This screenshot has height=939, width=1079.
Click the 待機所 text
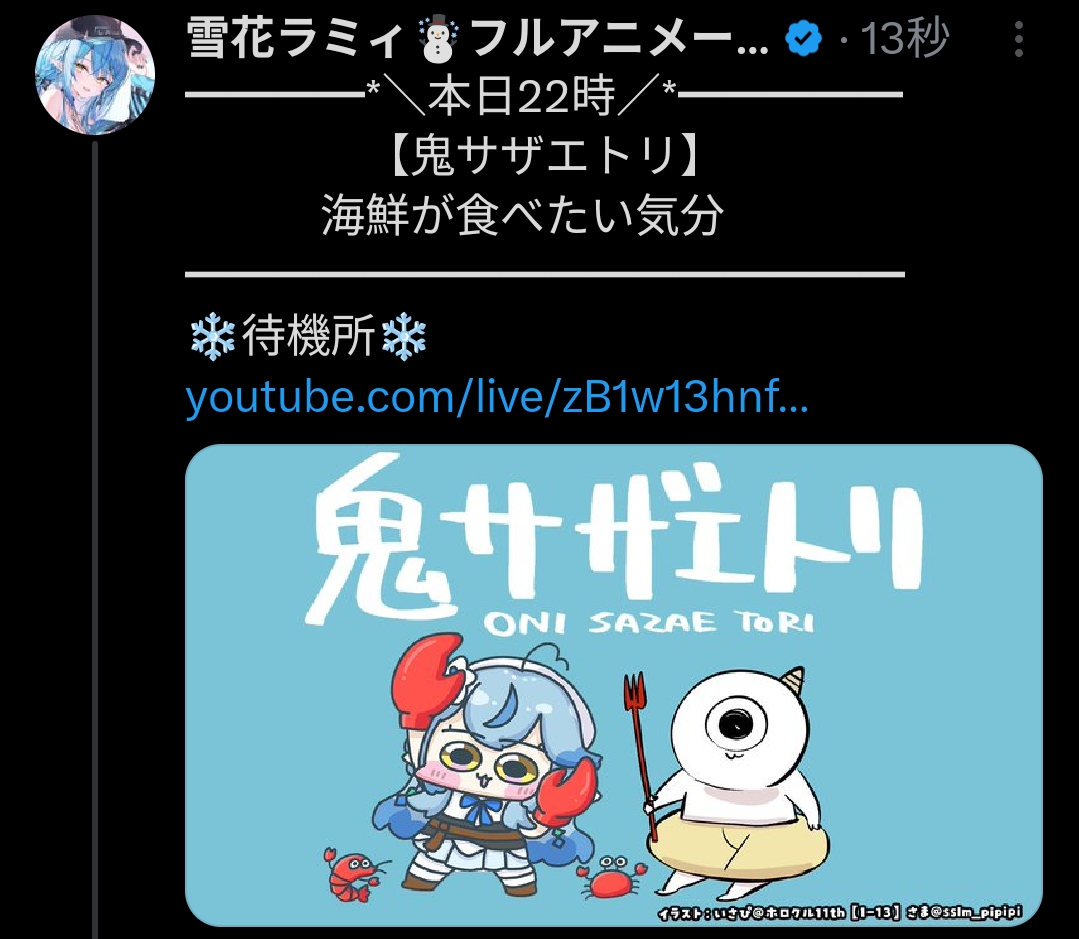pyautogui.click(x=308, y=337)
